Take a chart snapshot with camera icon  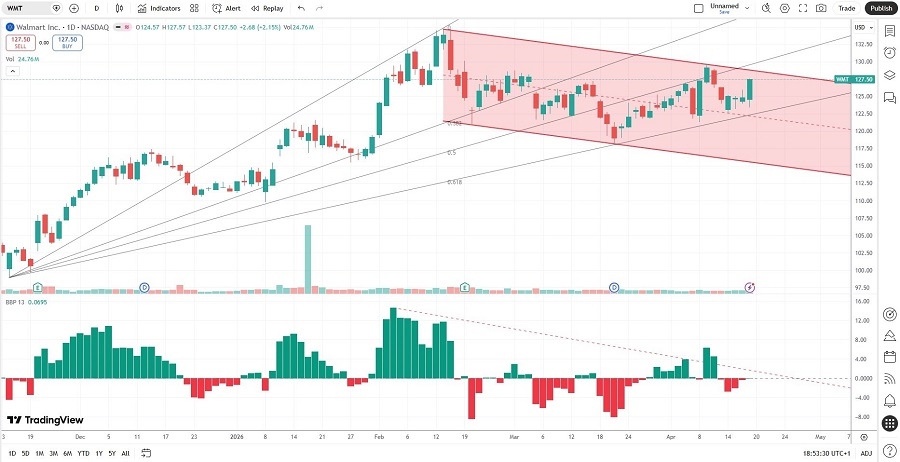tap(821, 8)
